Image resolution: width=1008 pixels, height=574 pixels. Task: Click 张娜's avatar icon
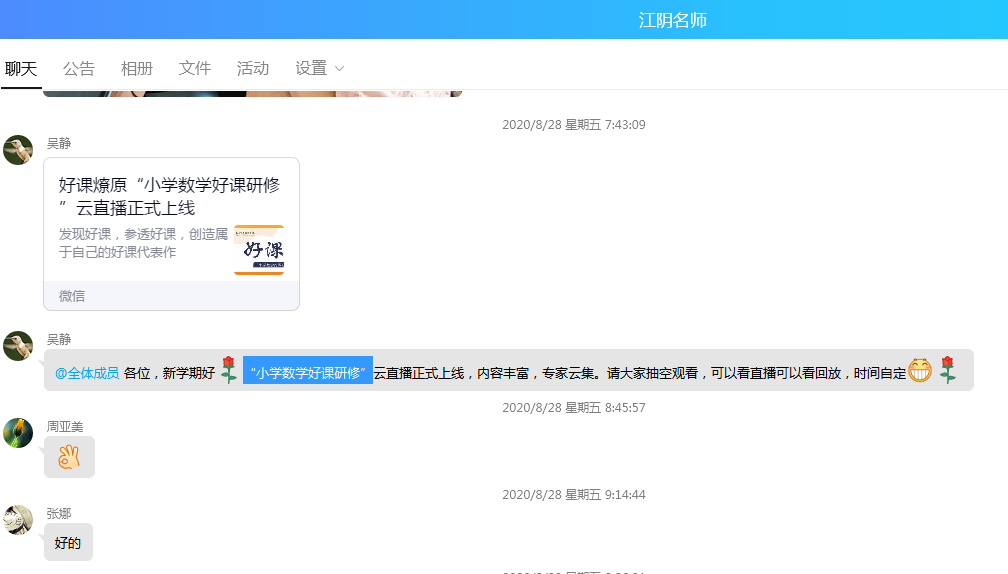pos(18,520)
